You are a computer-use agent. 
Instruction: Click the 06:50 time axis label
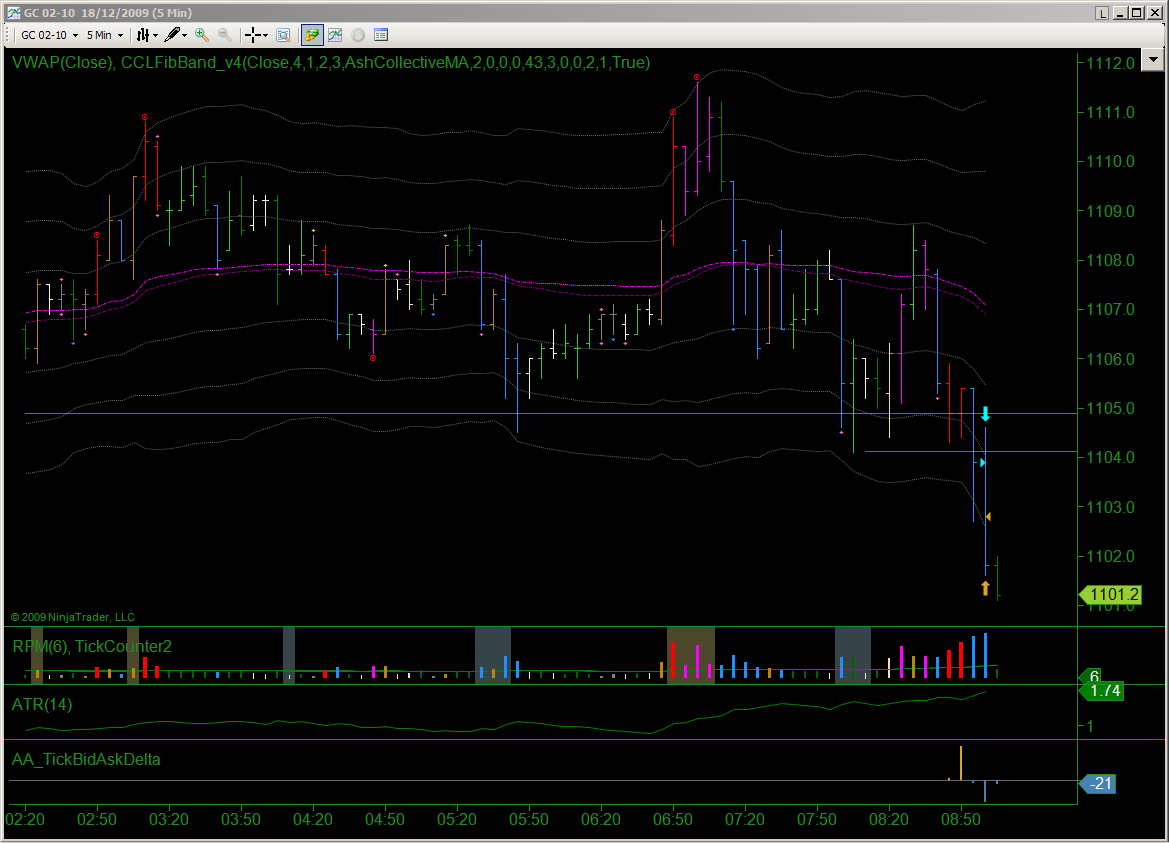pyautogui.click(x=672, y=820)
